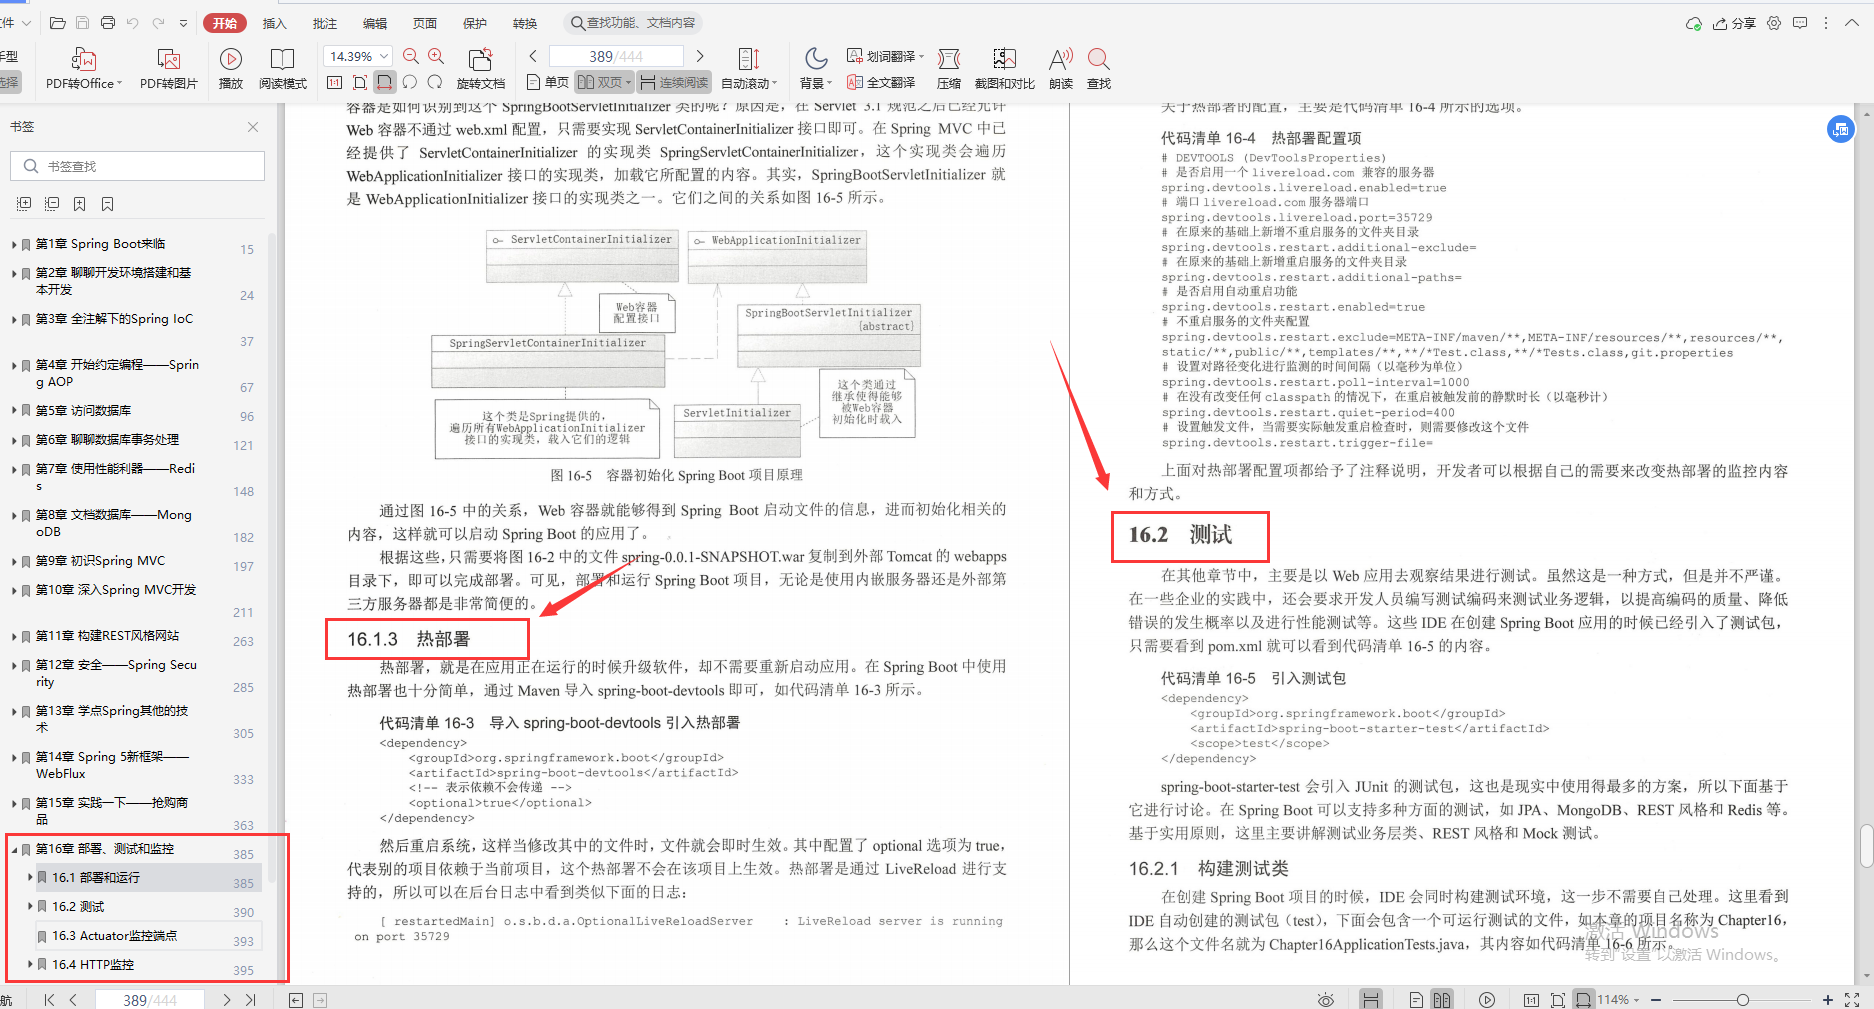
Task: Adjust the zoom slider knob in status bar
Action: 1742,1000
